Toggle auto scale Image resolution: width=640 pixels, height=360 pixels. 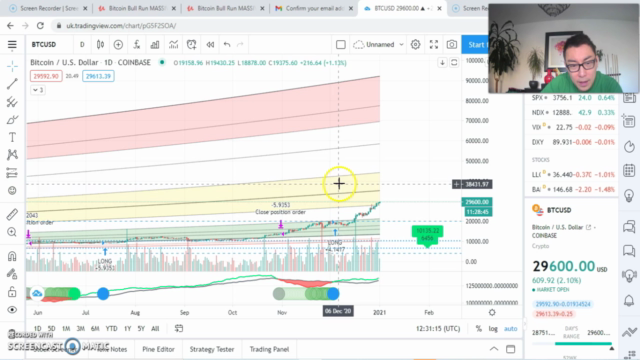[511, 329]
